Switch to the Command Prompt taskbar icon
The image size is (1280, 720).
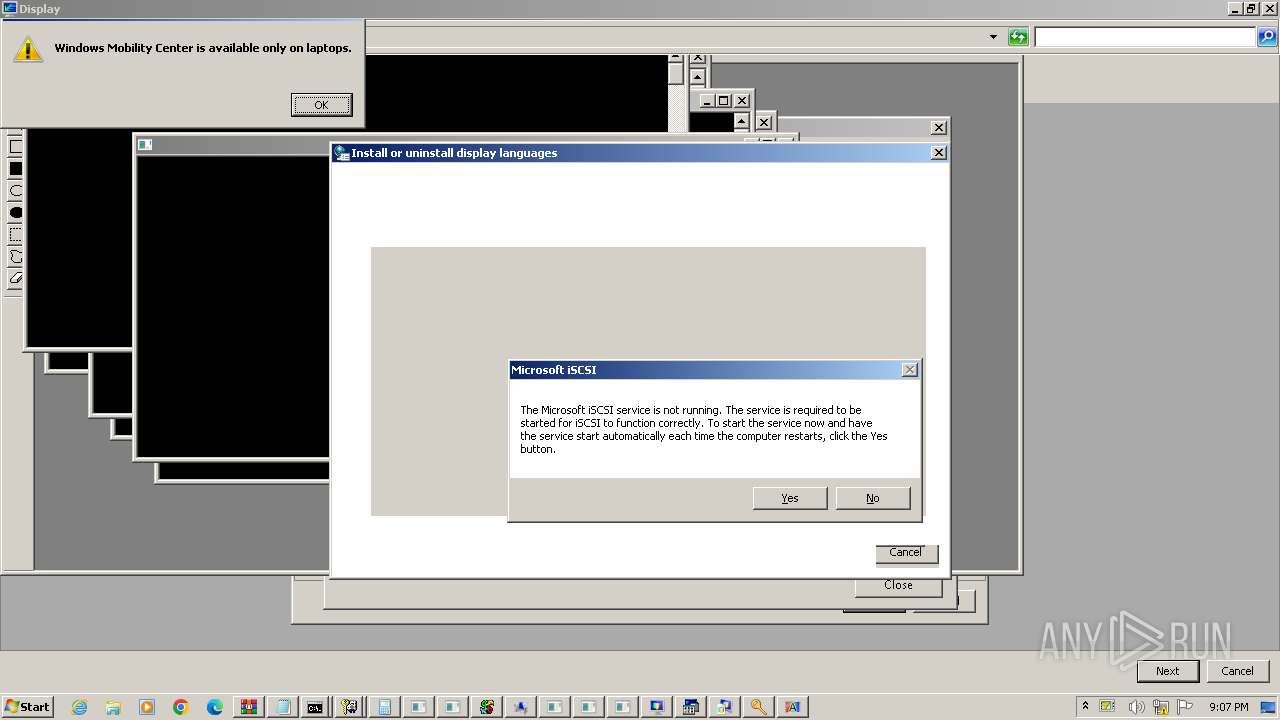pos(315,707)
